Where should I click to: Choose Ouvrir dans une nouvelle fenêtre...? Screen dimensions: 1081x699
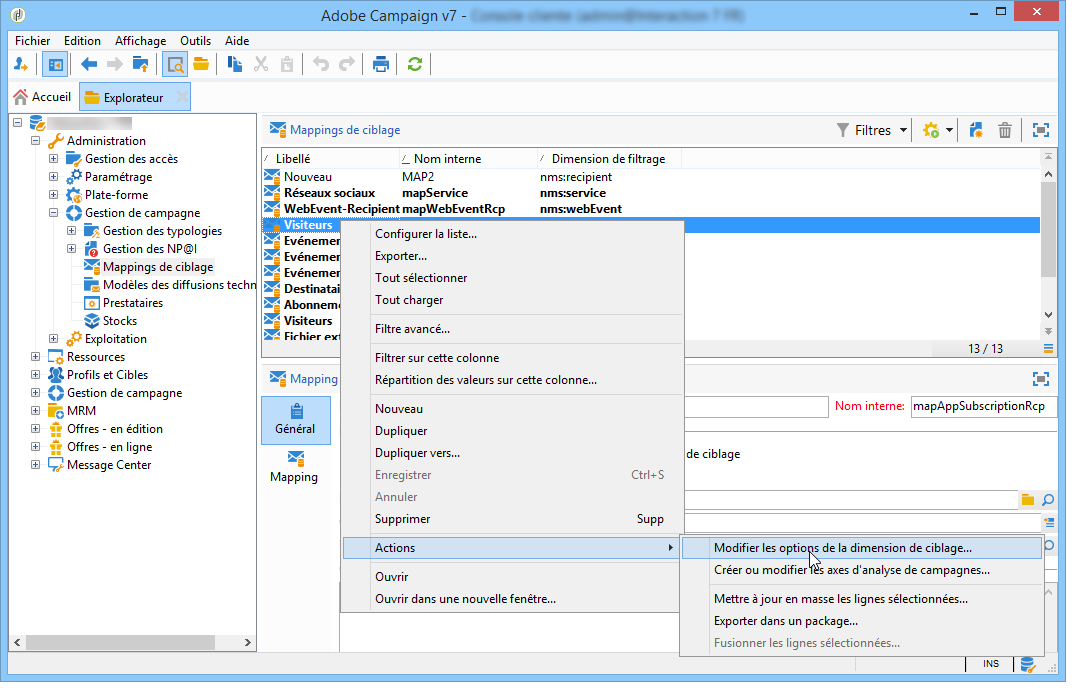512,599
